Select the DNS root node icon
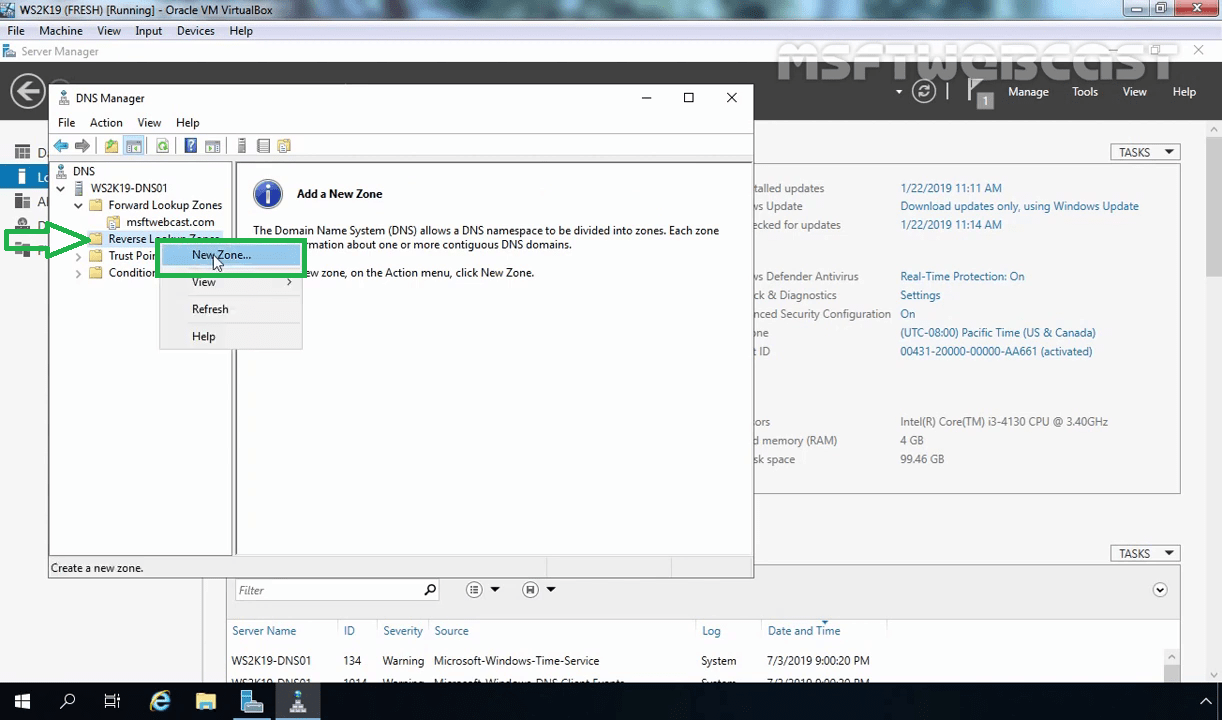The width and height of the screenshot is (1222, 720). pos(61,171)
